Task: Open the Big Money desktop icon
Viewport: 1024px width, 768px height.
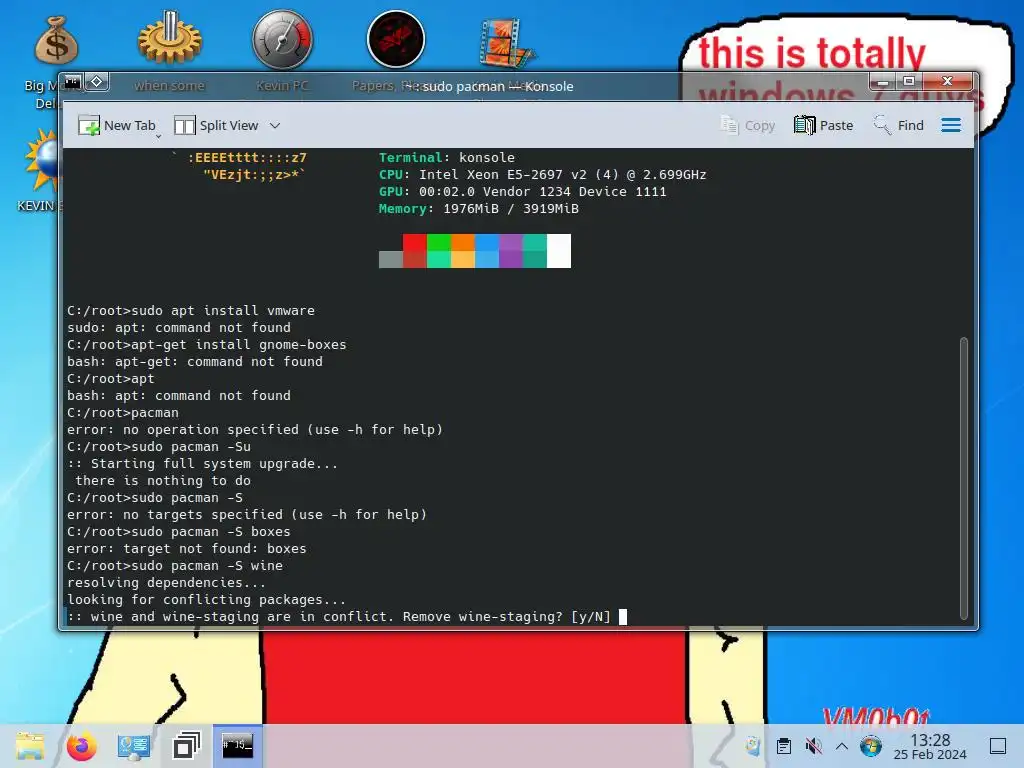Action: pos(56,40)
